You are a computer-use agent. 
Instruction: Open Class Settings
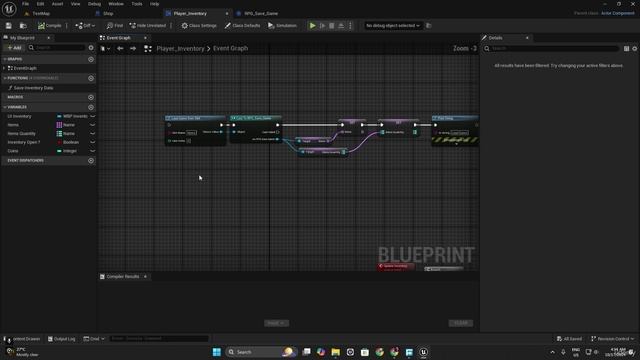(199, 26)
